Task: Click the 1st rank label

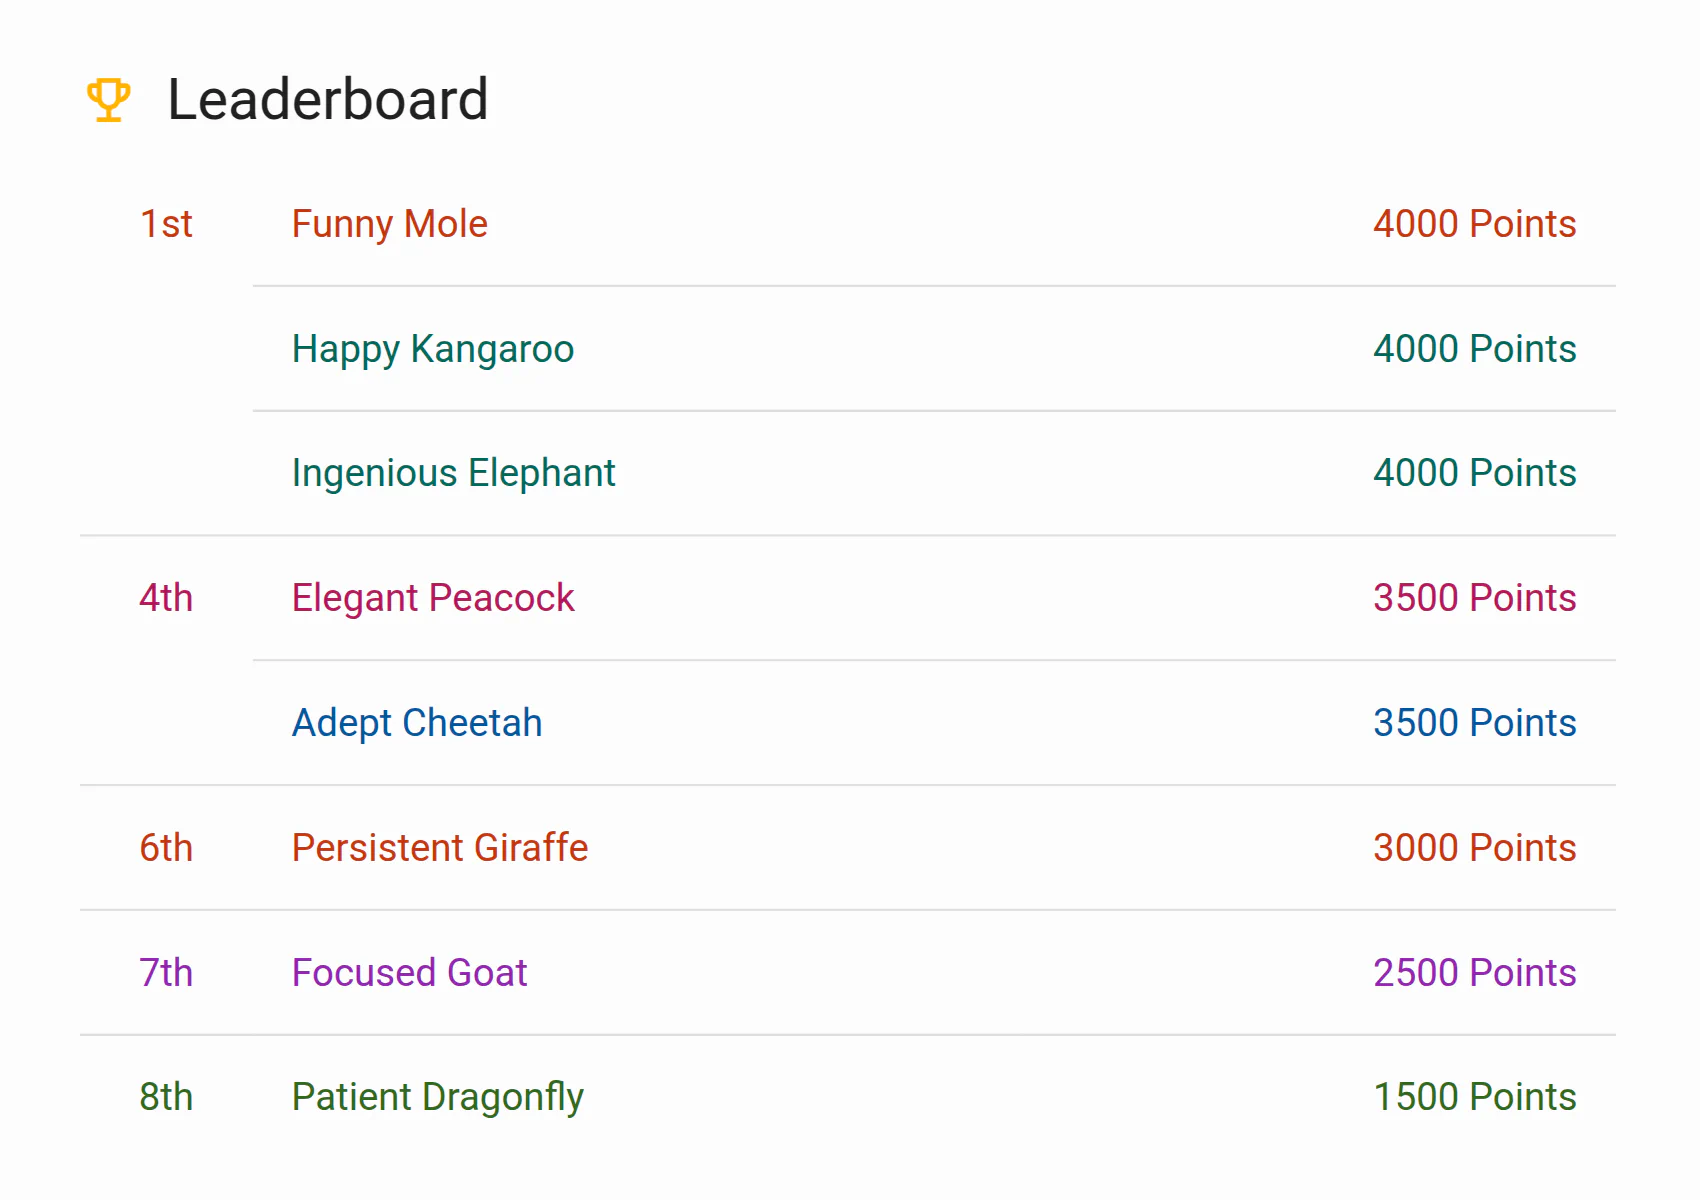Action: pyautogui.click(x=166, y=224)
